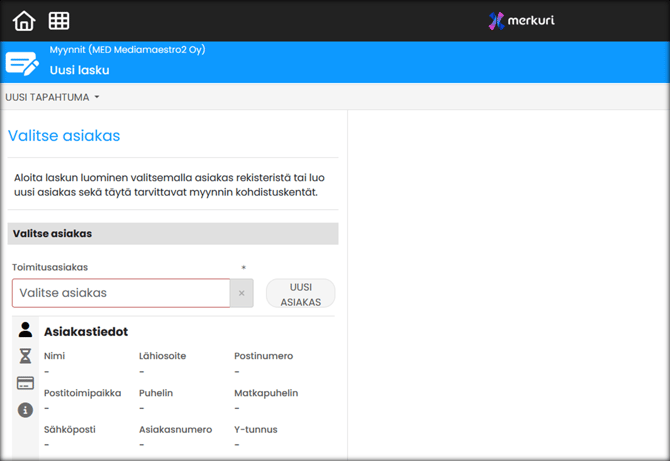Open the Valitse asiakas customer selector
This screenshot has height=461, width=670.
tap(121, 293)
